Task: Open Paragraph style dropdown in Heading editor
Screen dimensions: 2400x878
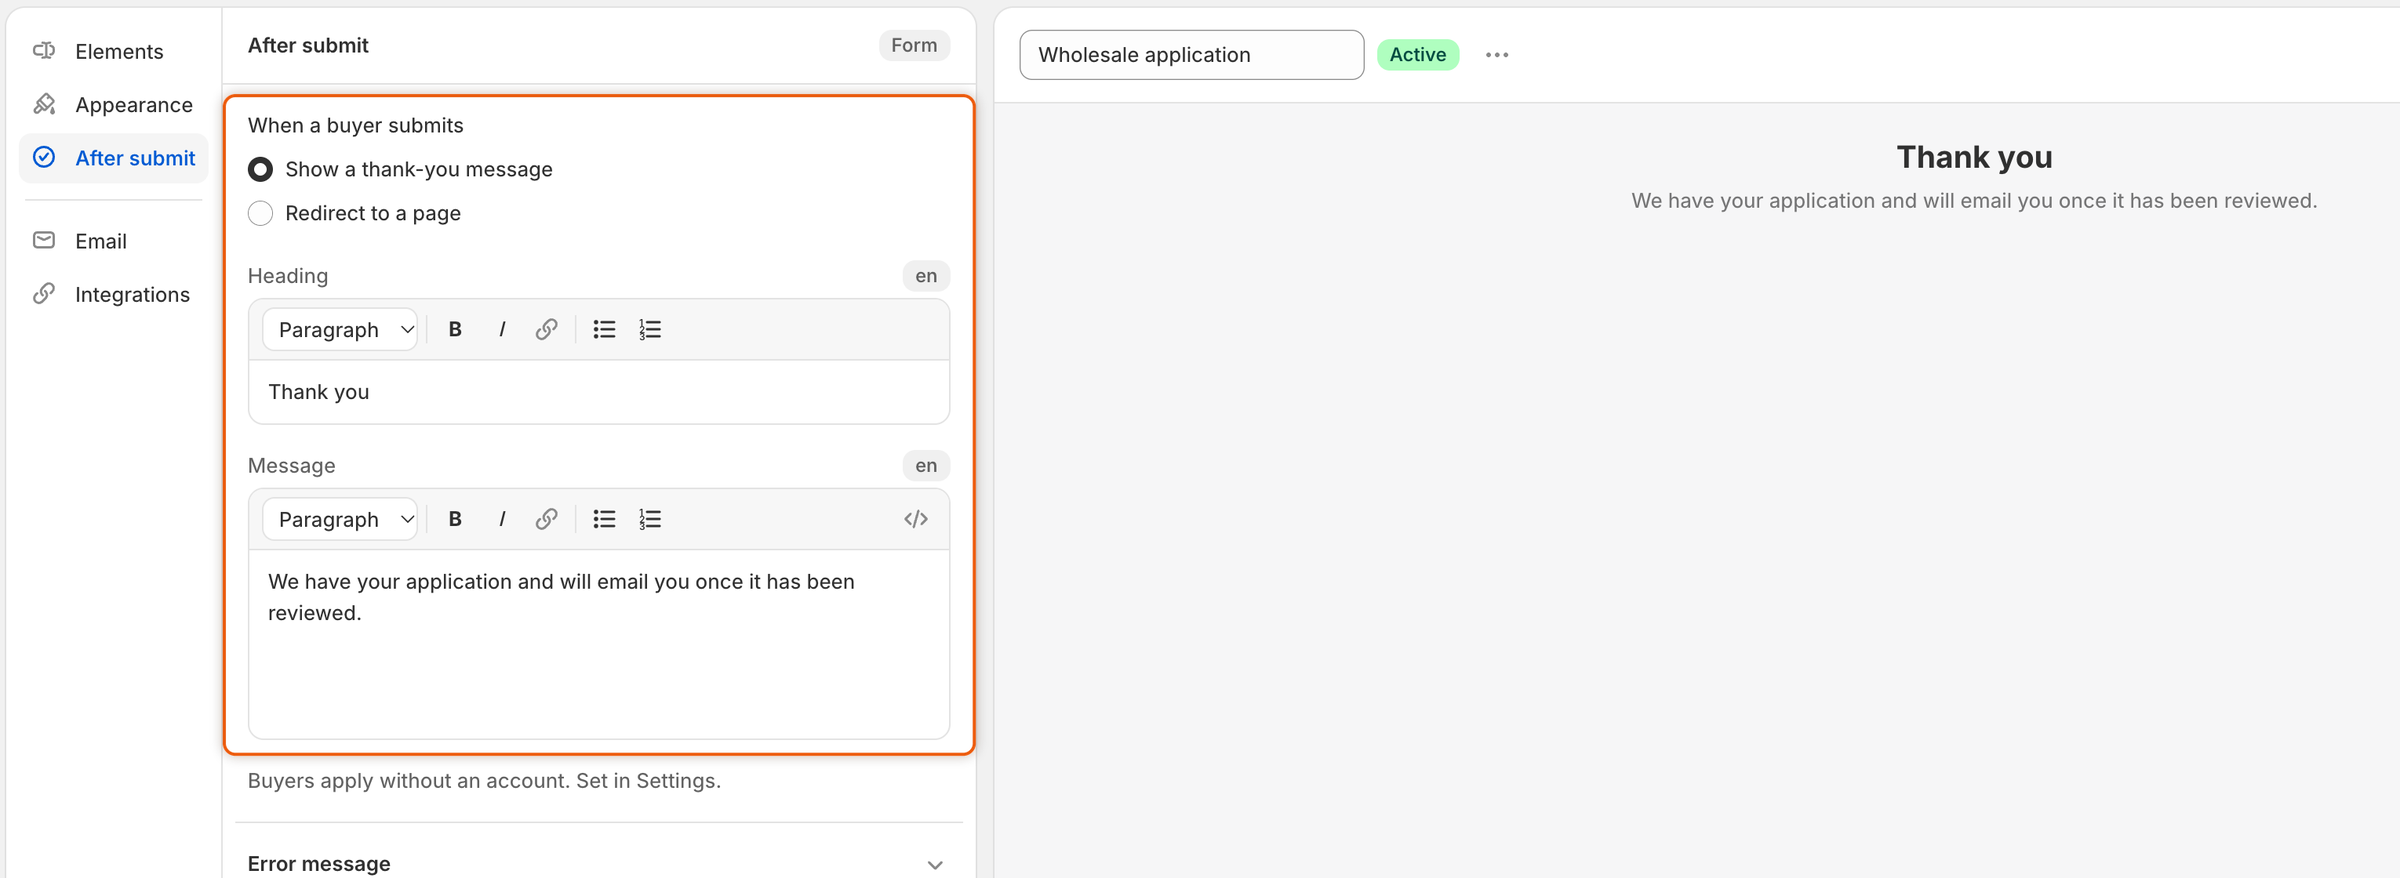Action: [x=340, y=329]
